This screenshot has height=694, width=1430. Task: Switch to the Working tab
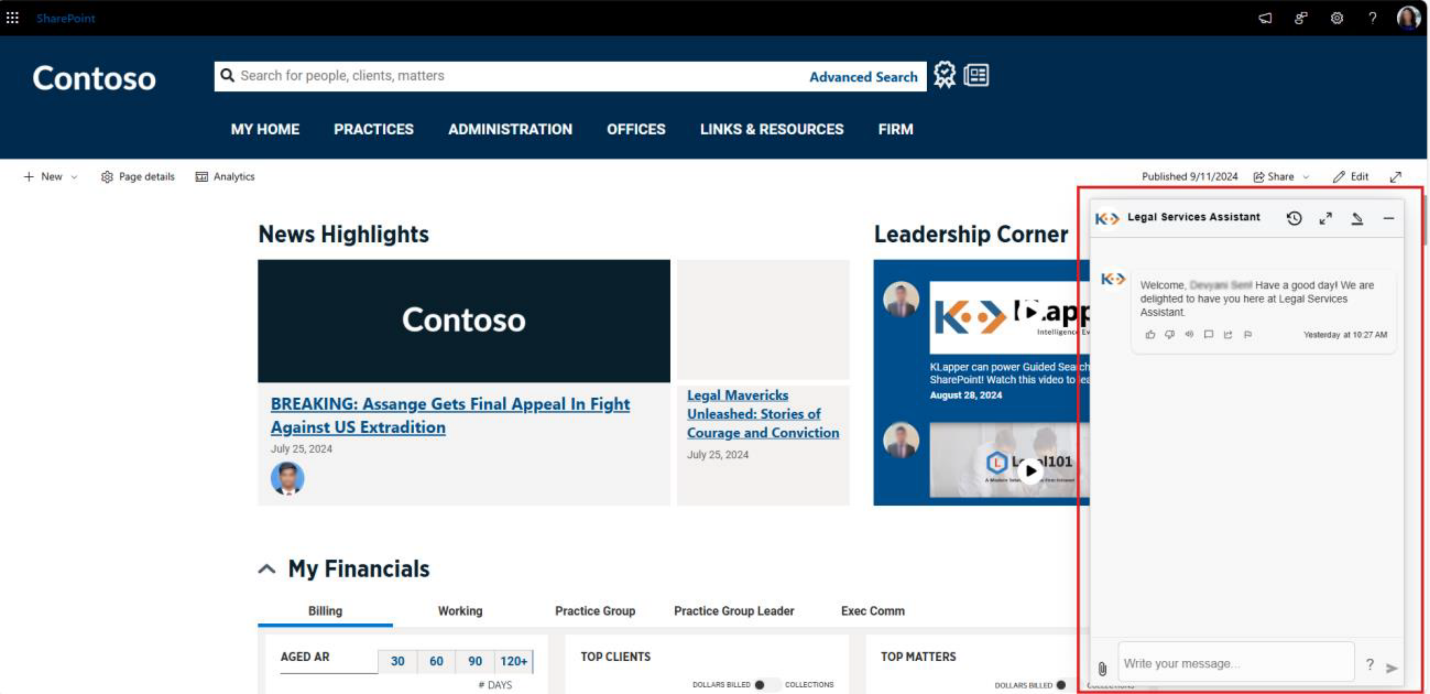(x=460, y=611)
